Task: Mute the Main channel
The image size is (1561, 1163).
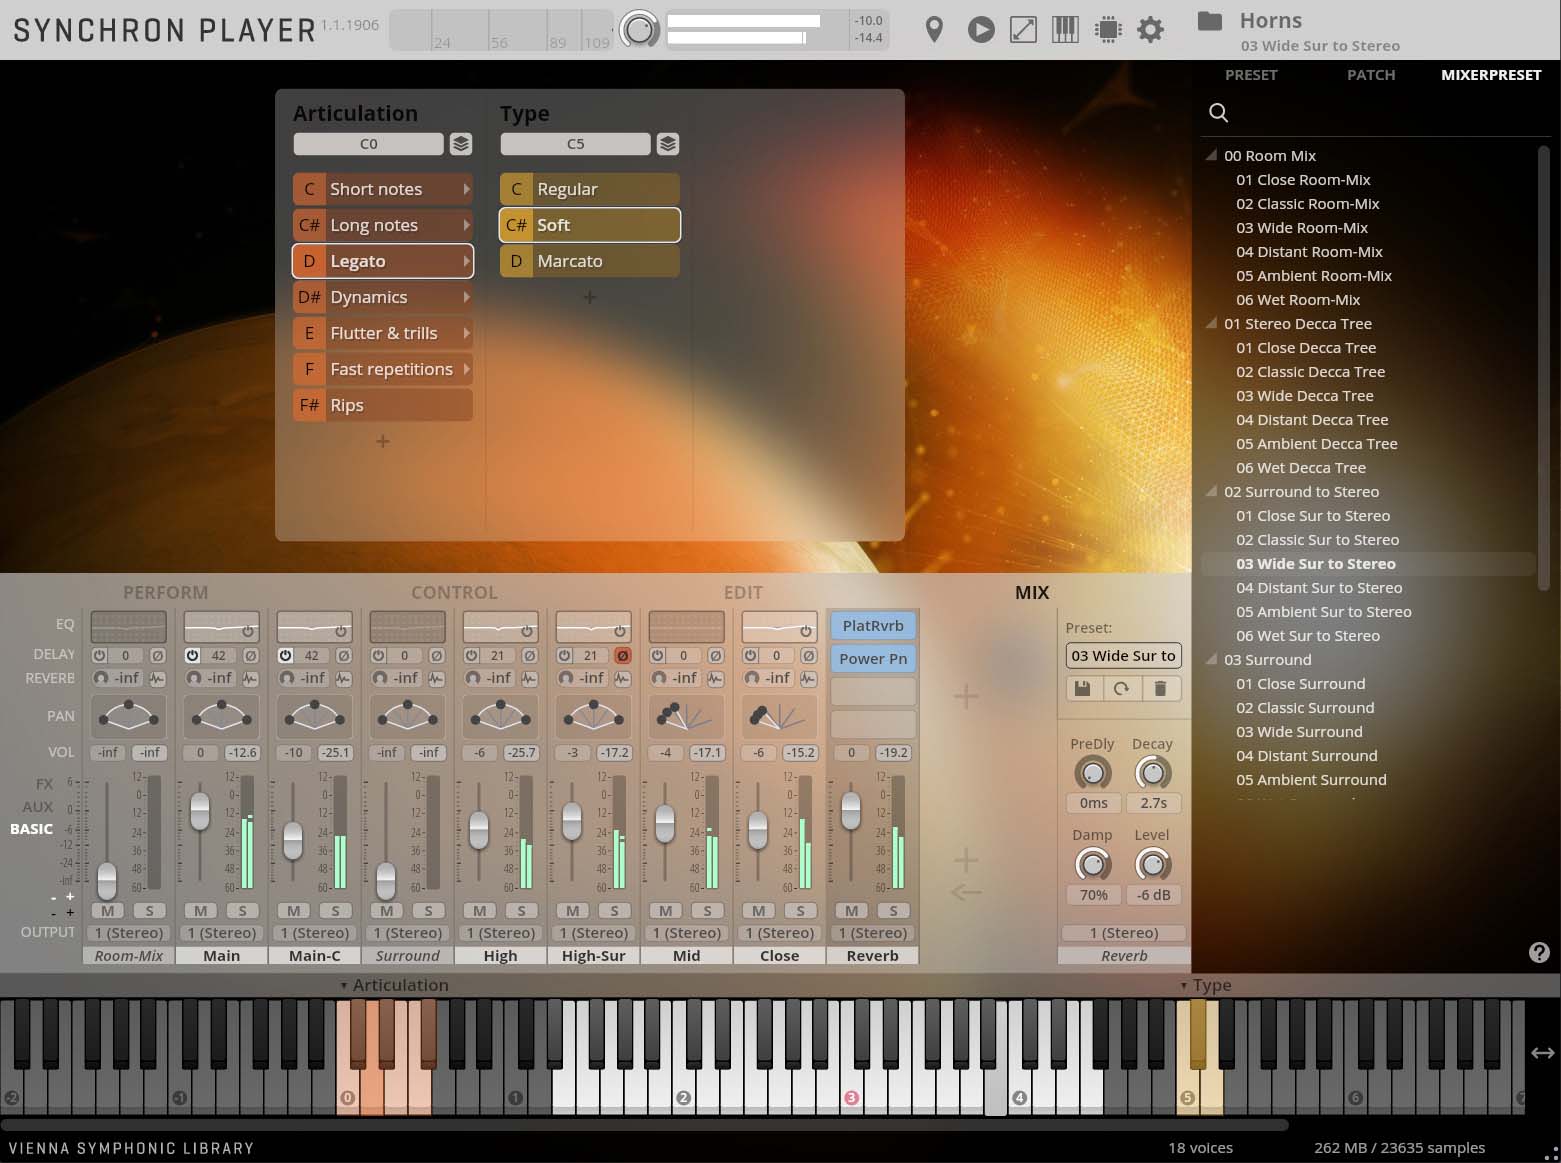Action: click(200, 911)
